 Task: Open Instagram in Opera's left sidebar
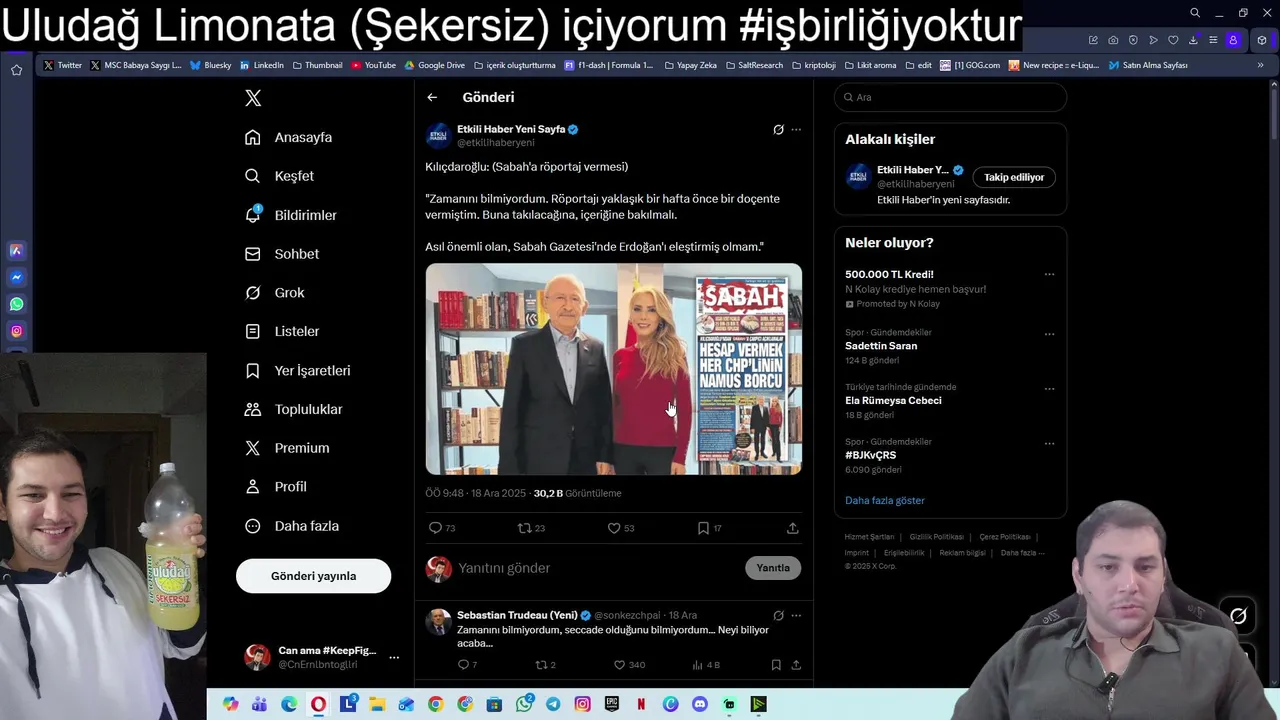pos(16,331)
